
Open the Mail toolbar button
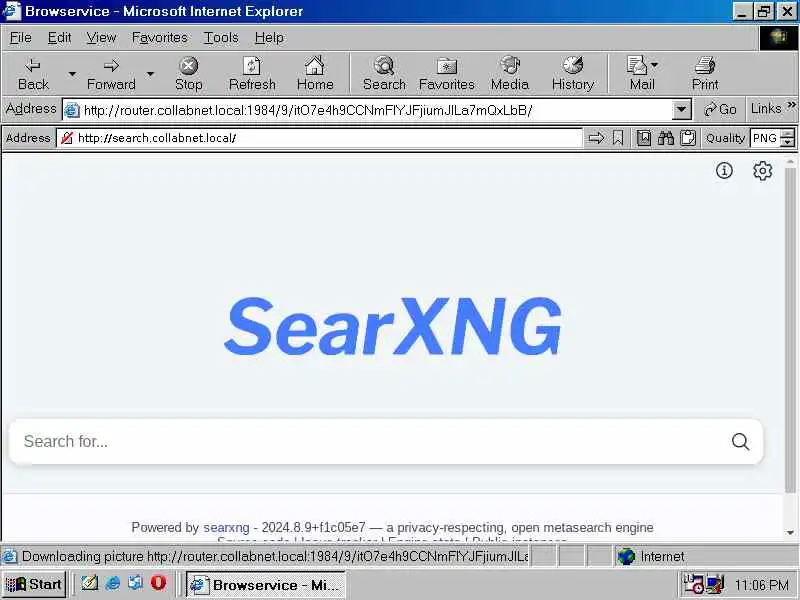tap(642, 74)
